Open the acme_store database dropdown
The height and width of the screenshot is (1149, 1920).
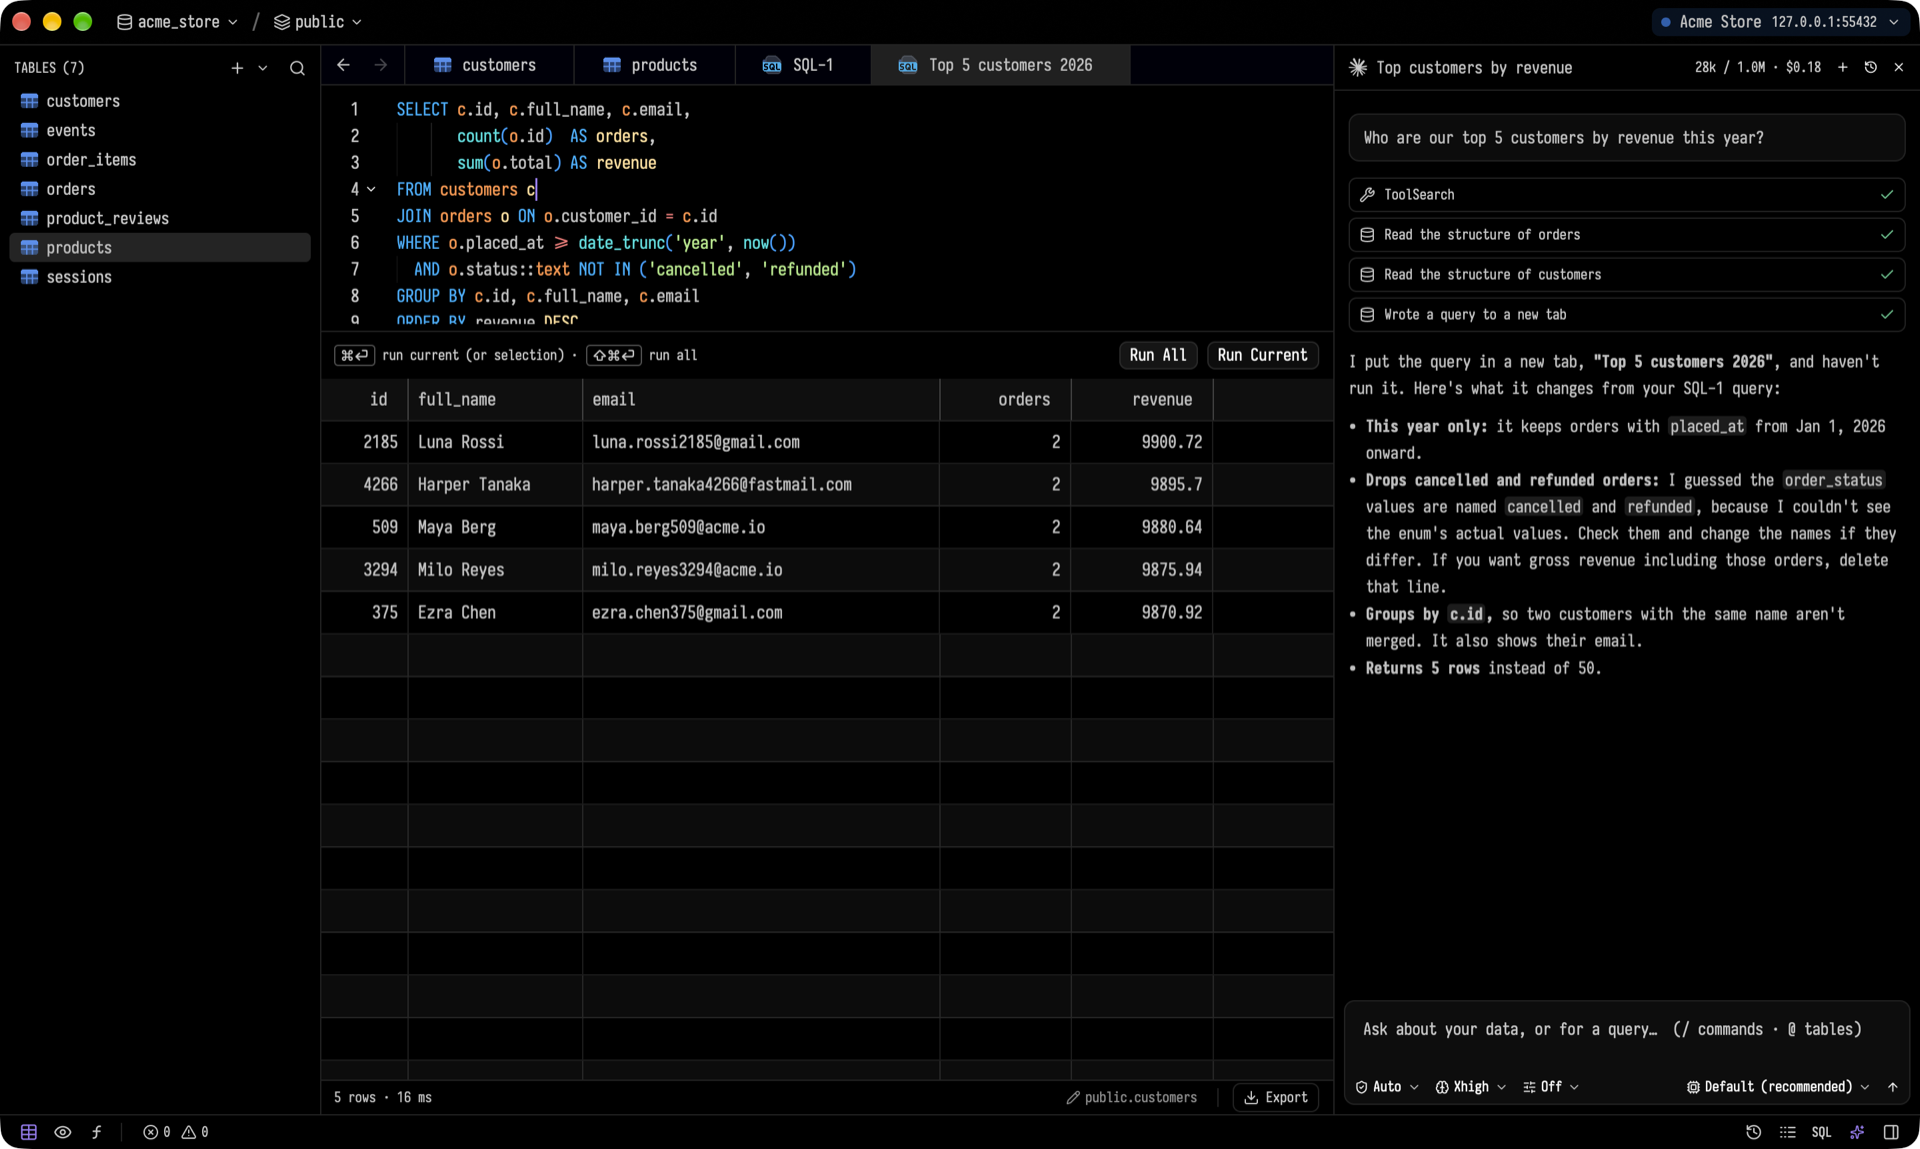[x=177, y=22]
